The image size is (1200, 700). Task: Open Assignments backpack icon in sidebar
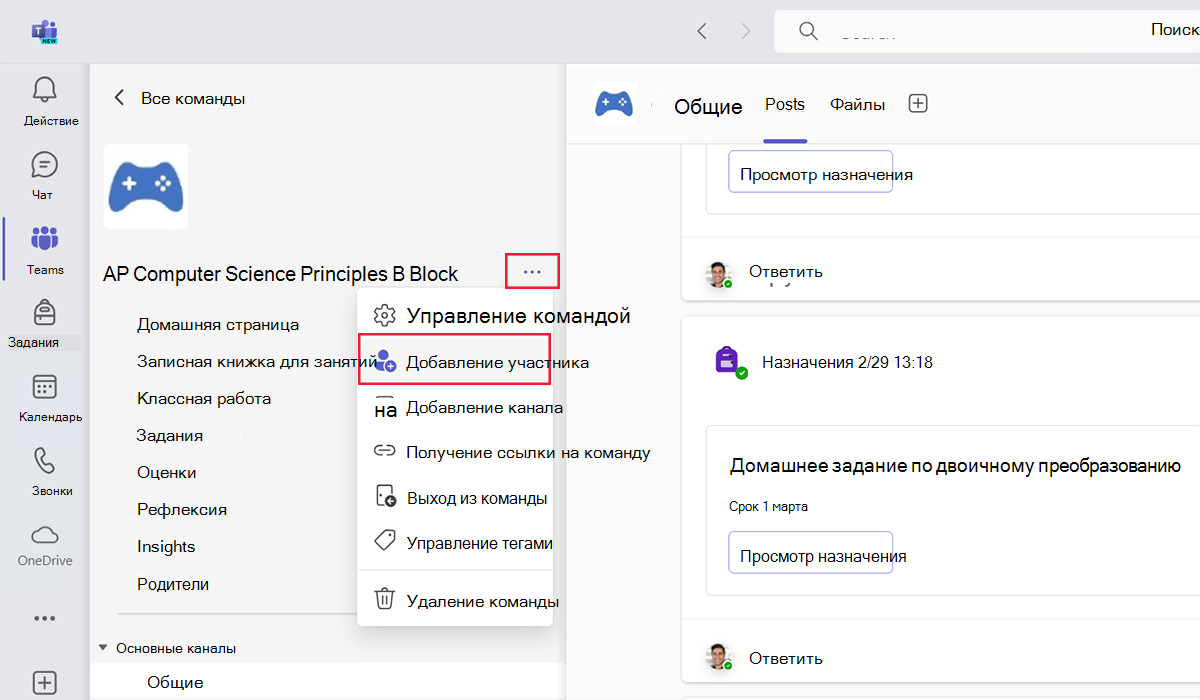(x=45, y=312)
